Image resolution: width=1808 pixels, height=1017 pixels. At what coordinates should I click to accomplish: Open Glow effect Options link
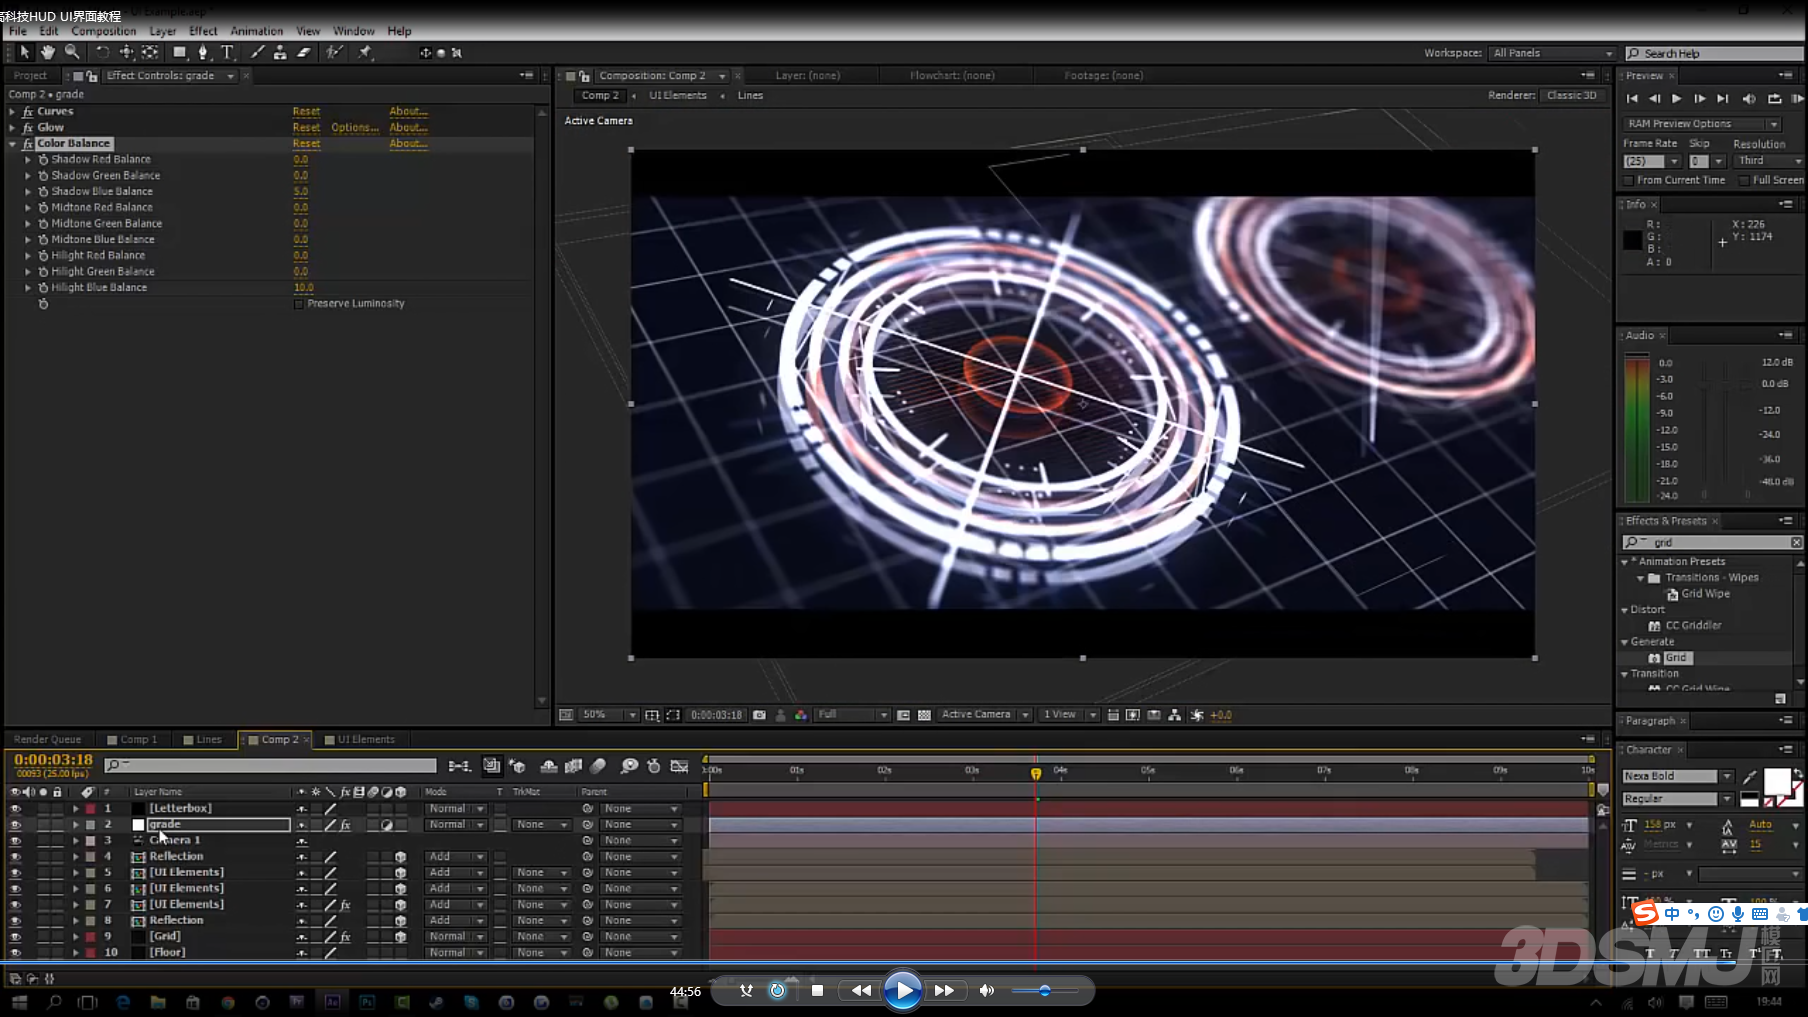point(355,128)
